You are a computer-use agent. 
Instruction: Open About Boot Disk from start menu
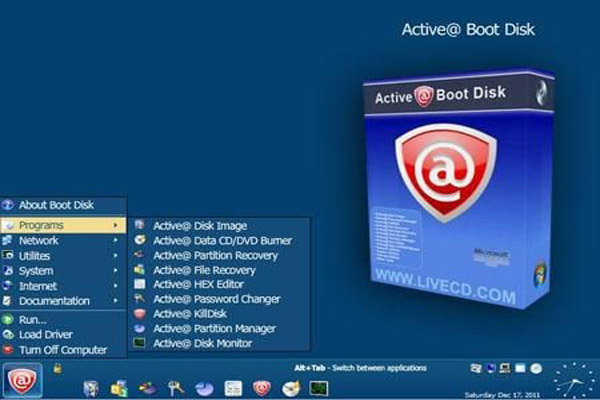click(64, 205)
